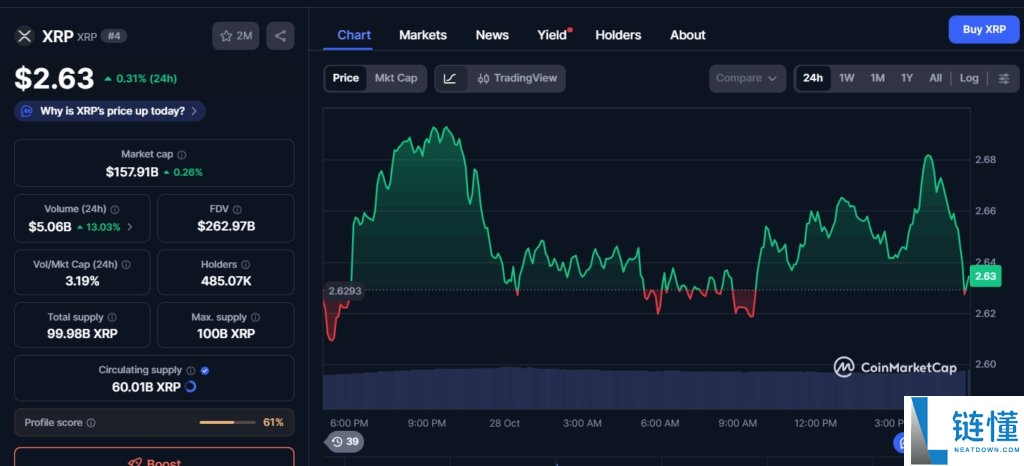Open Profile score info icon
The height and width of the screenshot is (466, 1024).
click(91, 423)
